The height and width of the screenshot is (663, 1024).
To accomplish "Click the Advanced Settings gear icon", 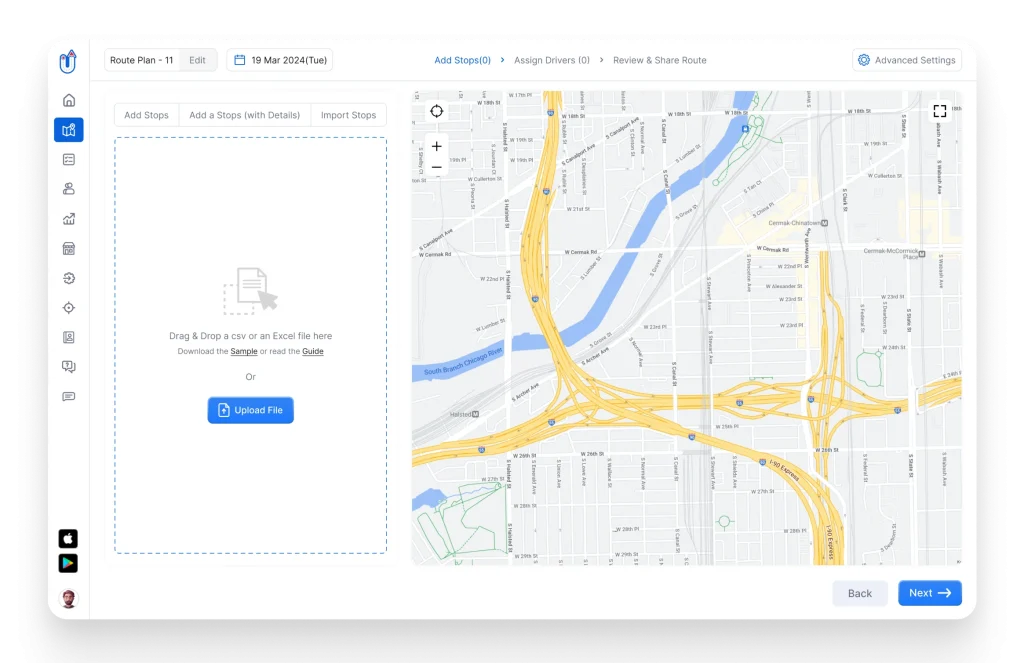I will click(863, 60).
